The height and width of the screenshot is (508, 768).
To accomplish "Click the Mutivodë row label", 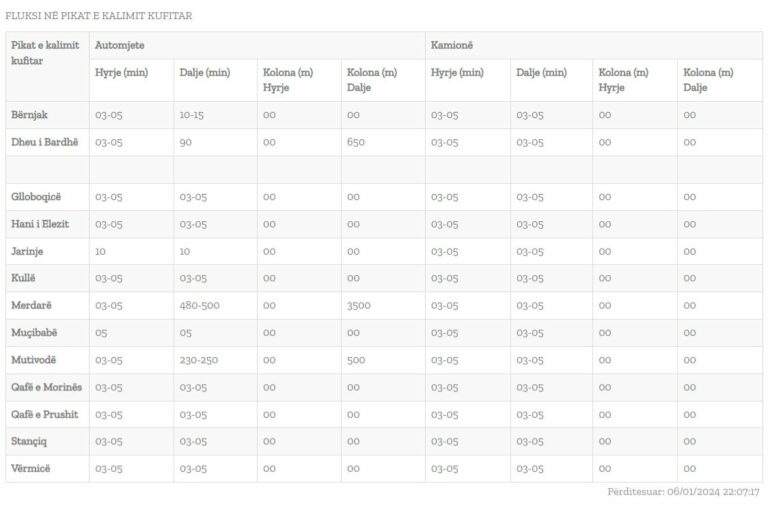I will click(x=33, y=360).
